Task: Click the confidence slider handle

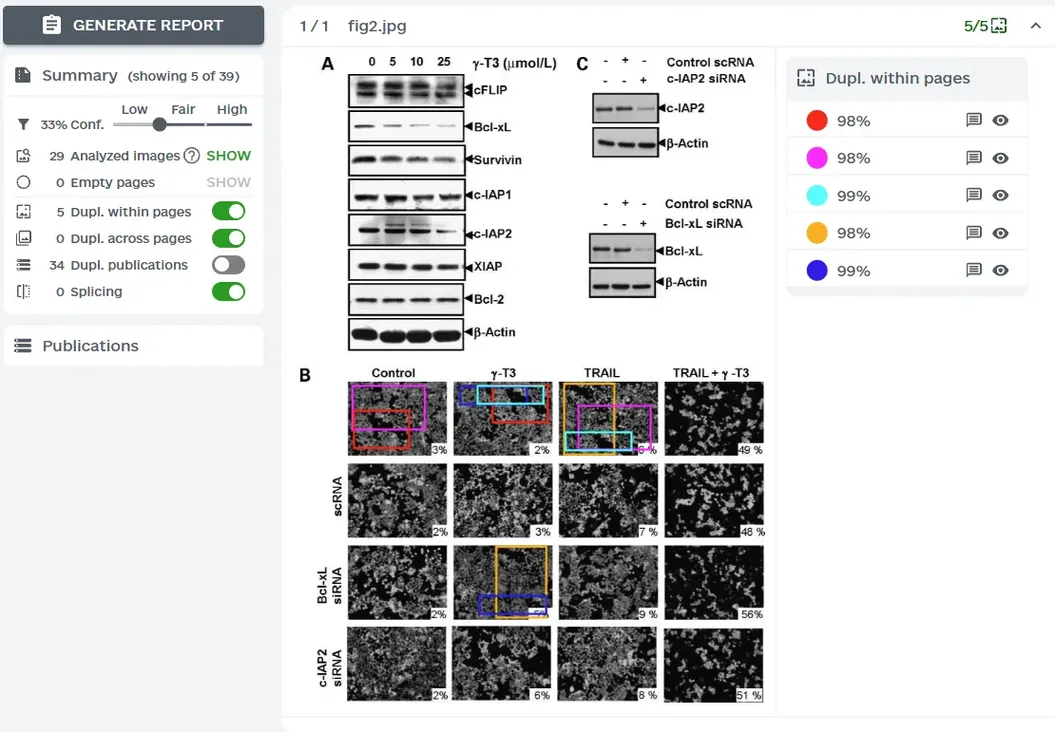Action: 159,125
